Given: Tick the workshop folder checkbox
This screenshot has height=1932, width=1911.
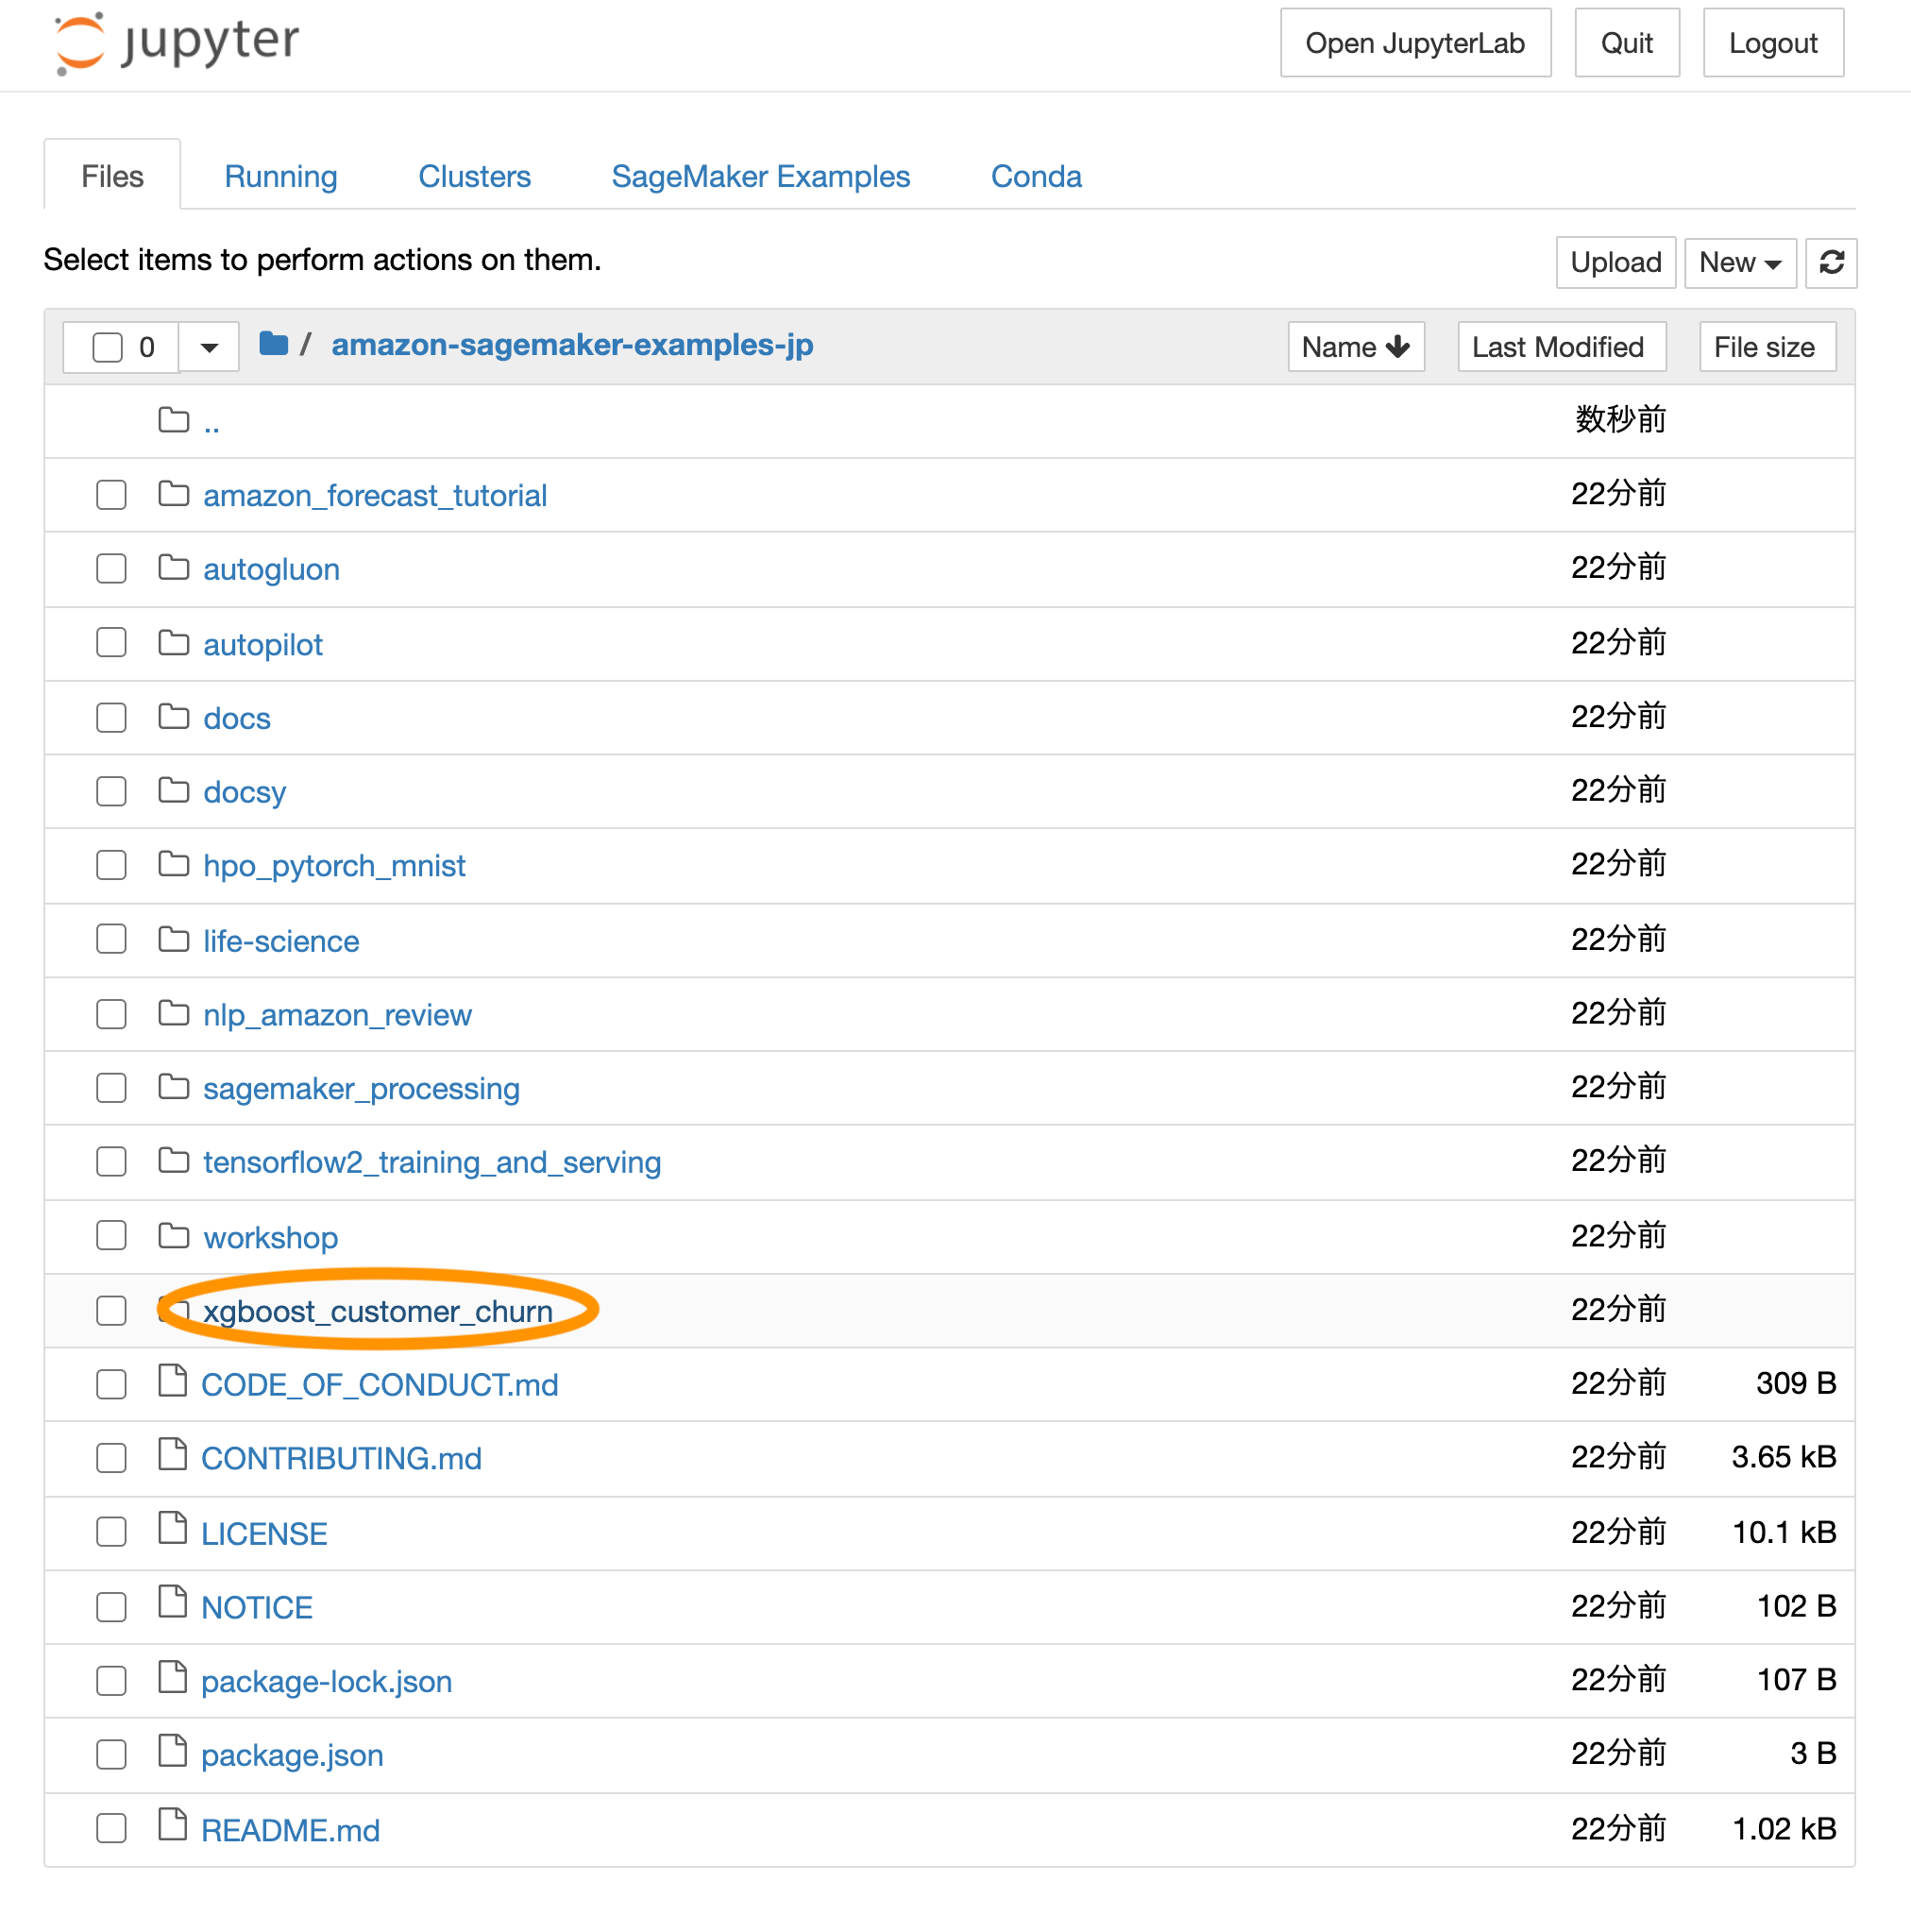Looking at the screenshot, I should pos(111,1237).
